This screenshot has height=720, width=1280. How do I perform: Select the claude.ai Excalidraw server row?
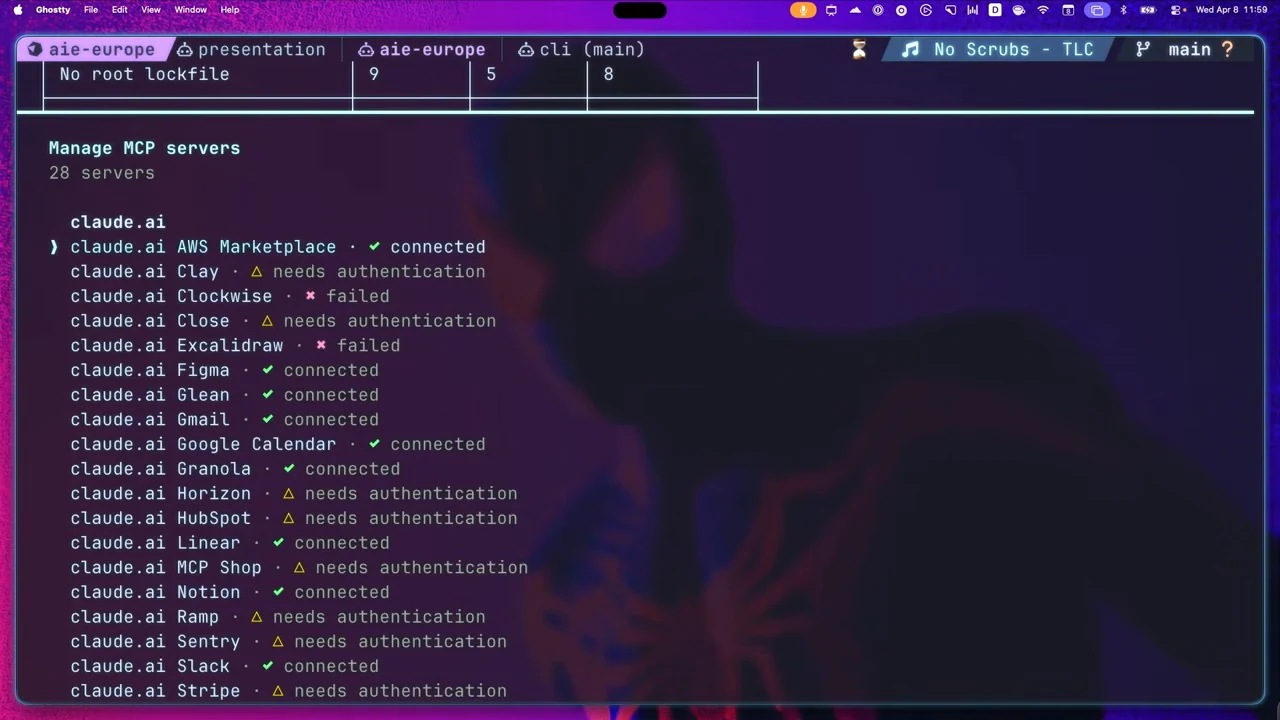pyautogui.click(x=235, y=345)
